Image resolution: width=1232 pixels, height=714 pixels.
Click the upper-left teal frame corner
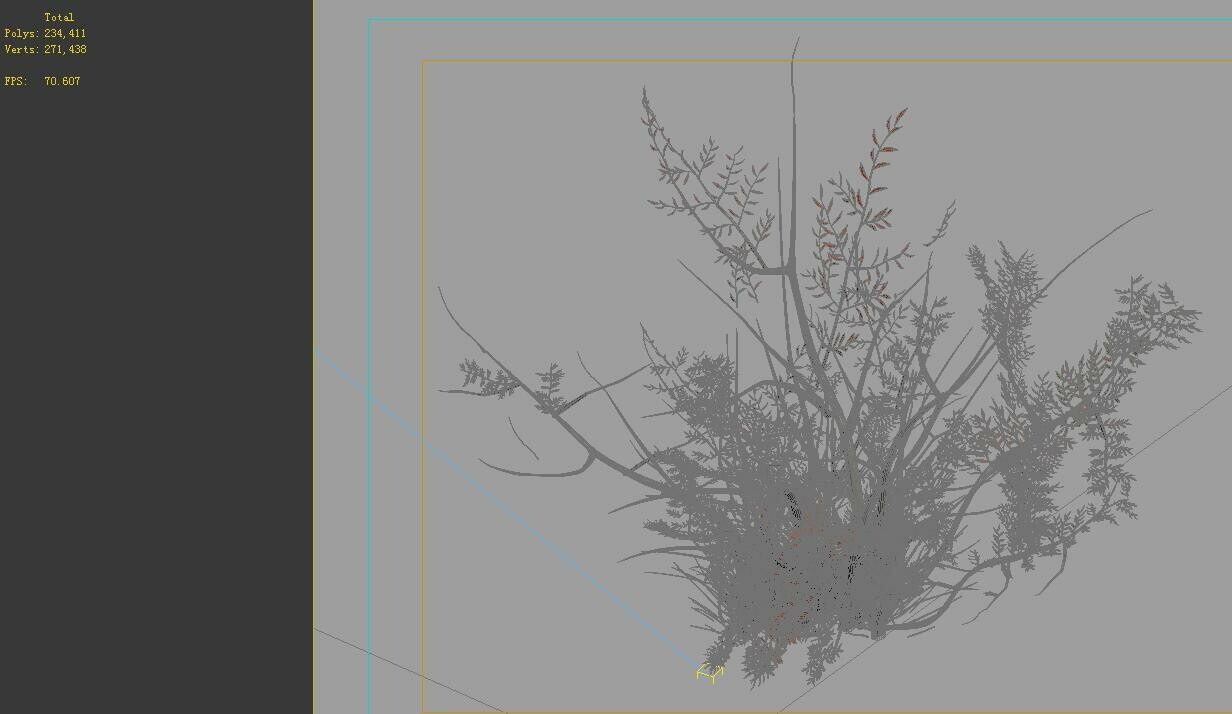[x=371, y=17]
